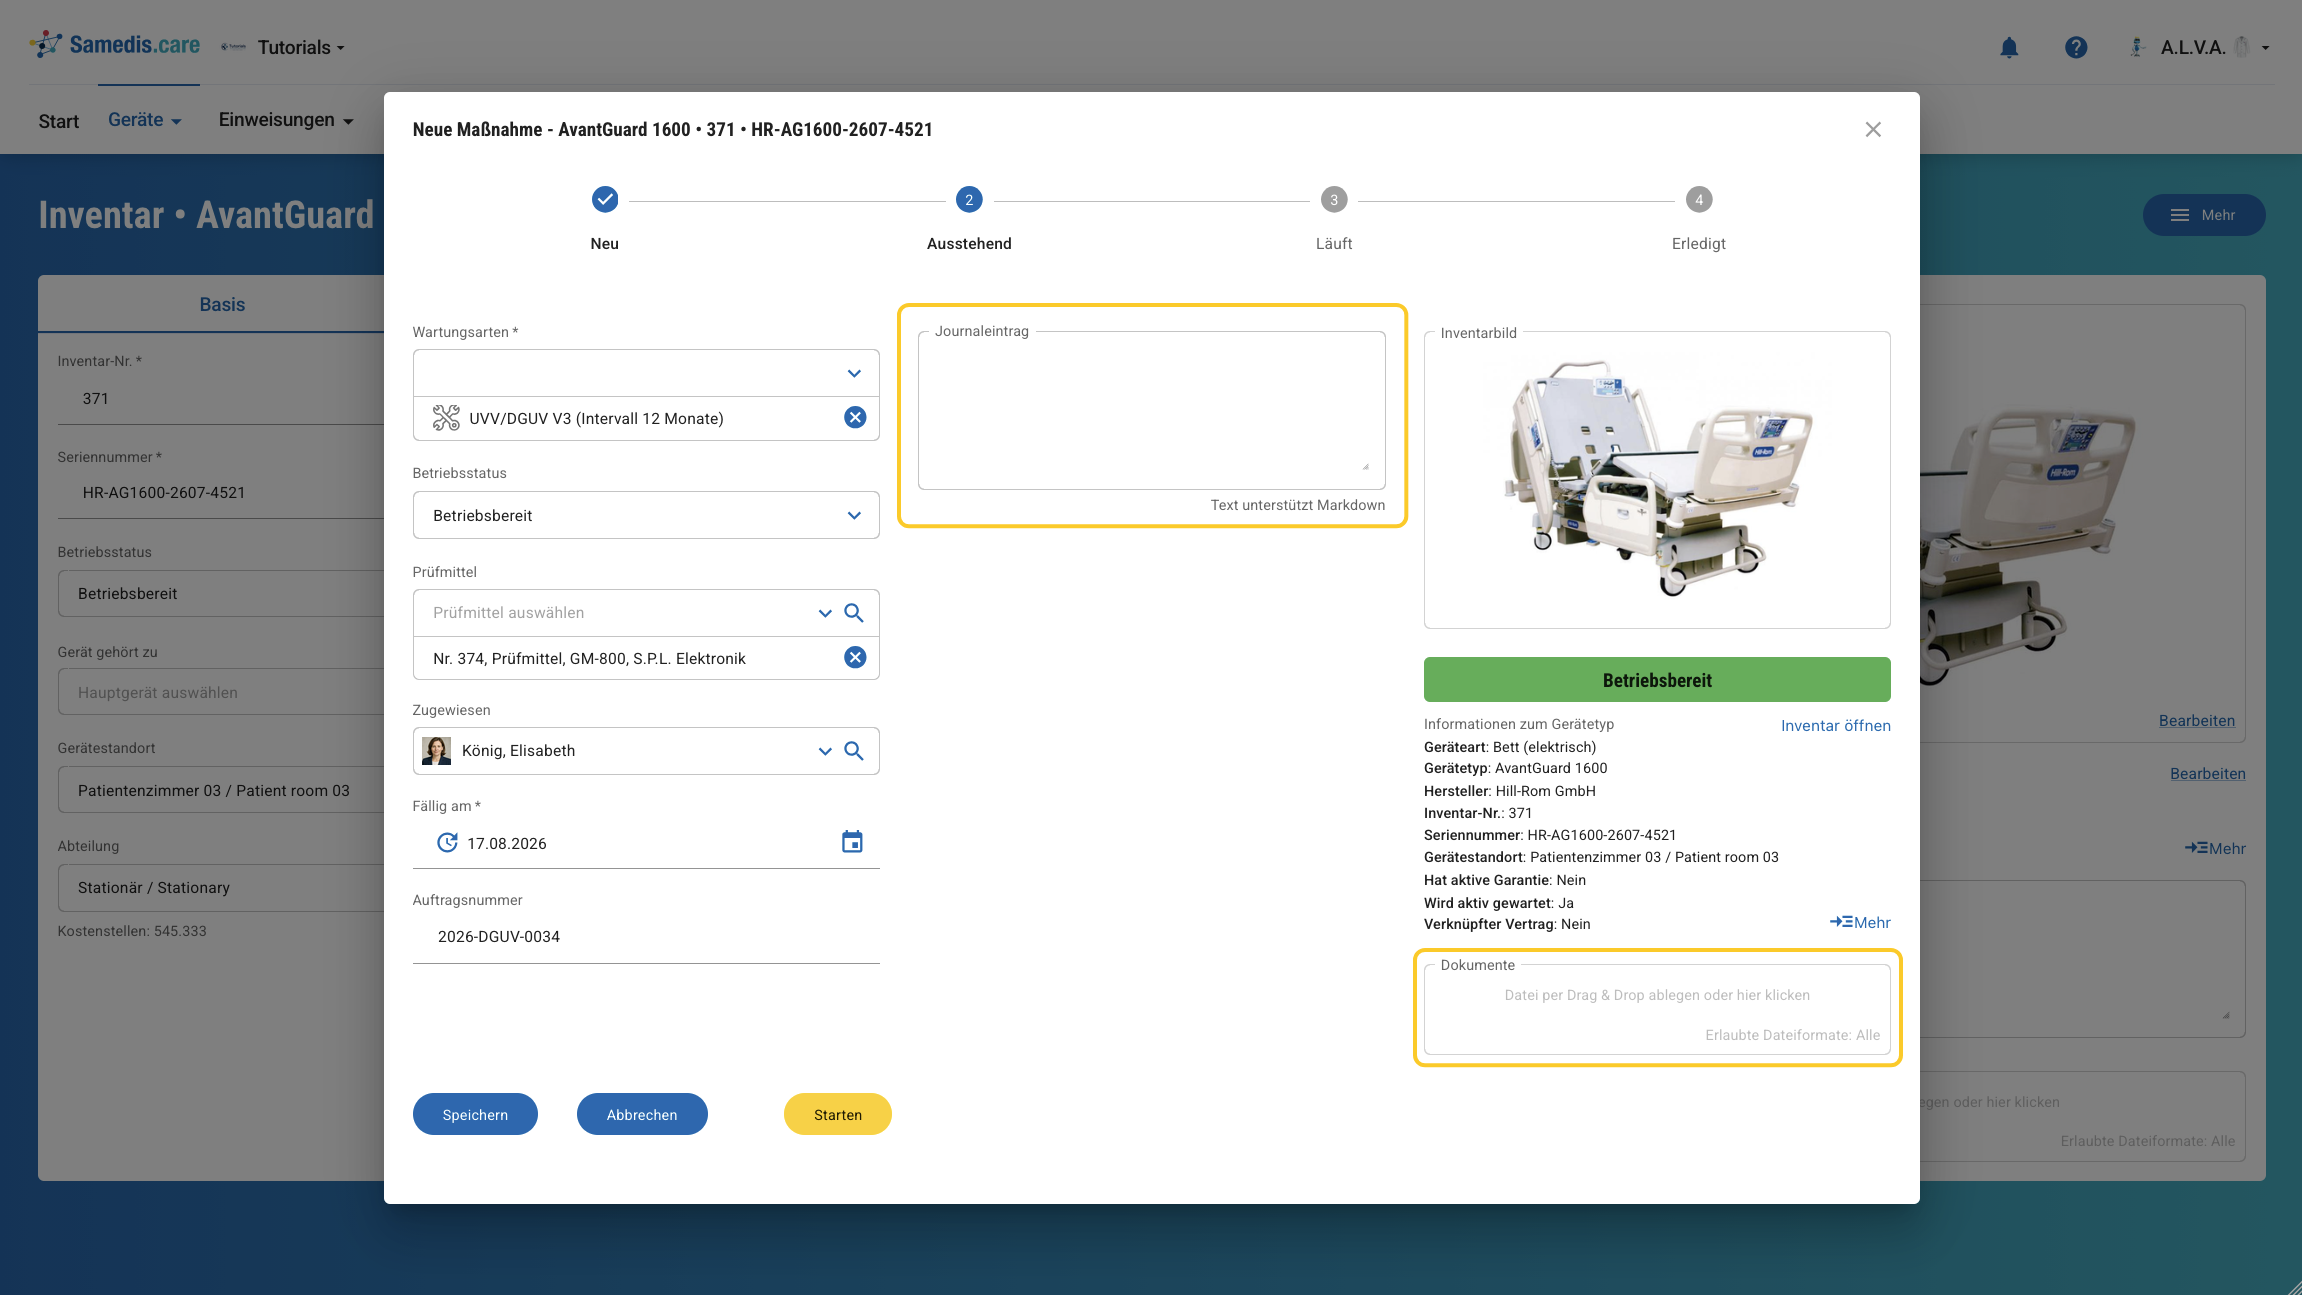The image size is (2302, 1295).
Task: Click the Abteilung field in background page
Action: point(220,888)
